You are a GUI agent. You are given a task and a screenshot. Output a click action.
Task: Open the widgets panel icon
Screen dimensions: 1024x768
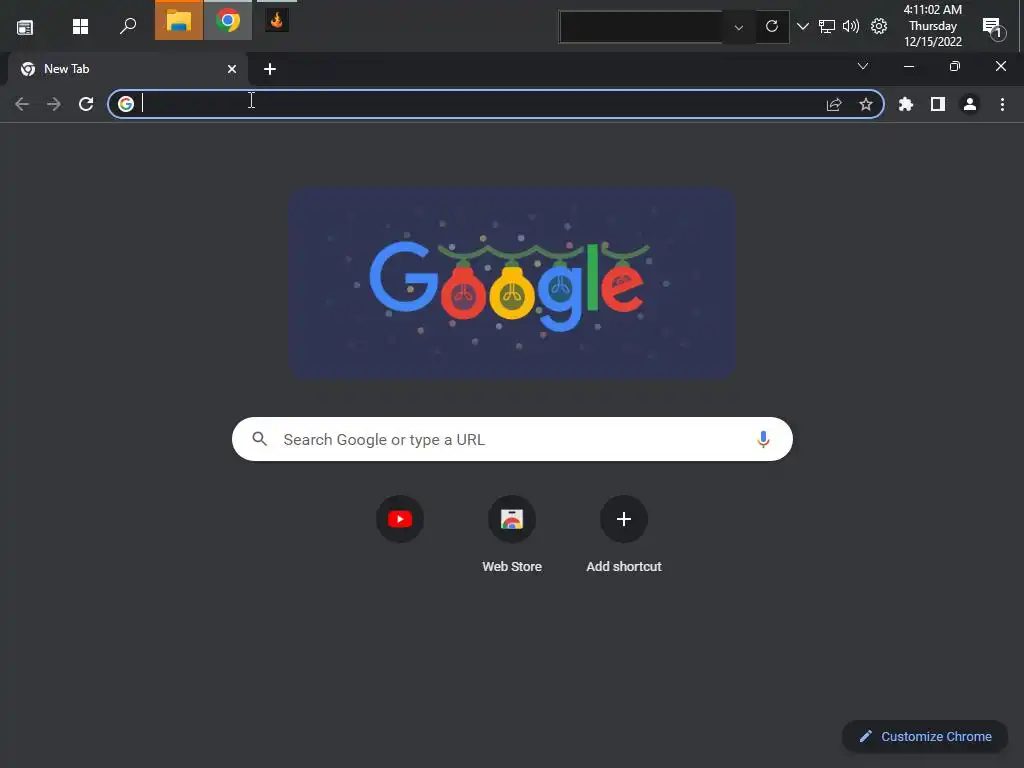click(25, 27)
